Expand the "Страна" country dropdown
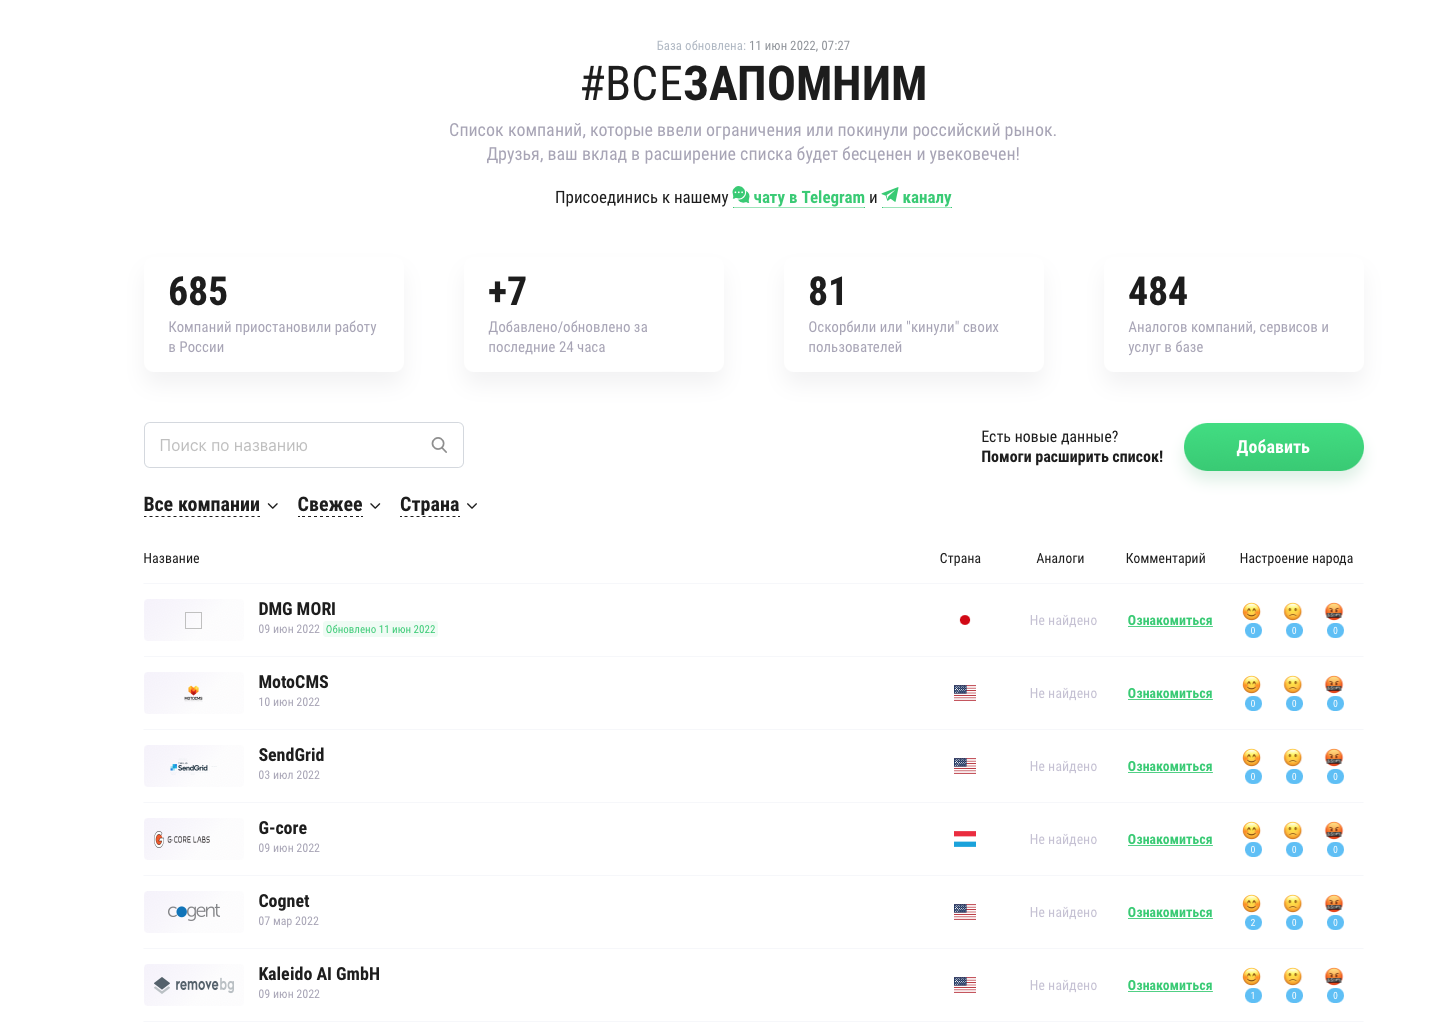The width and height of the screenshot is (1443, 1030). 438,505
